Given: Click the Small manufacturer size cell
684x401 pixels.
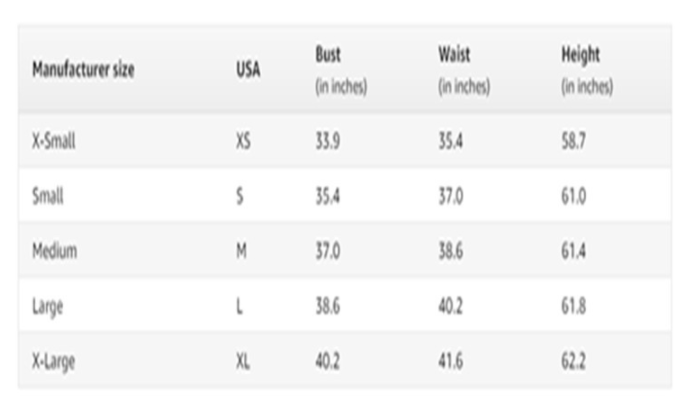Looking at the screenshot, I should tap(48, 196).
